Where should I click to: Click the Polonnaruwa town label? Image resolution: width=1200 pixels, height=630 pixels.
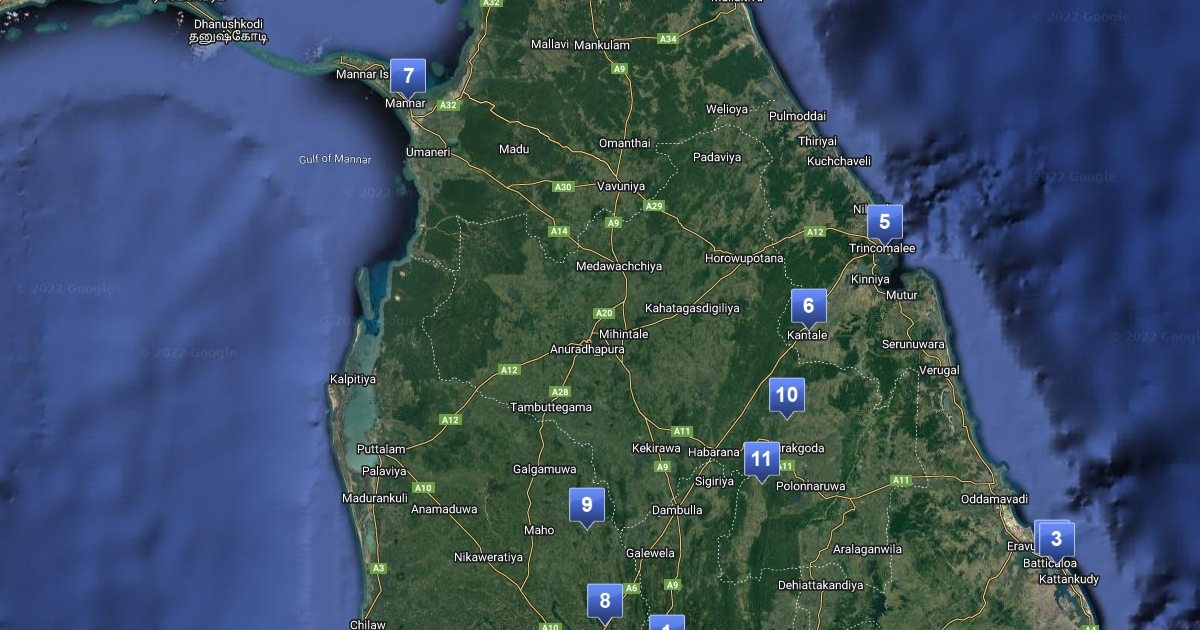[810, 487]
